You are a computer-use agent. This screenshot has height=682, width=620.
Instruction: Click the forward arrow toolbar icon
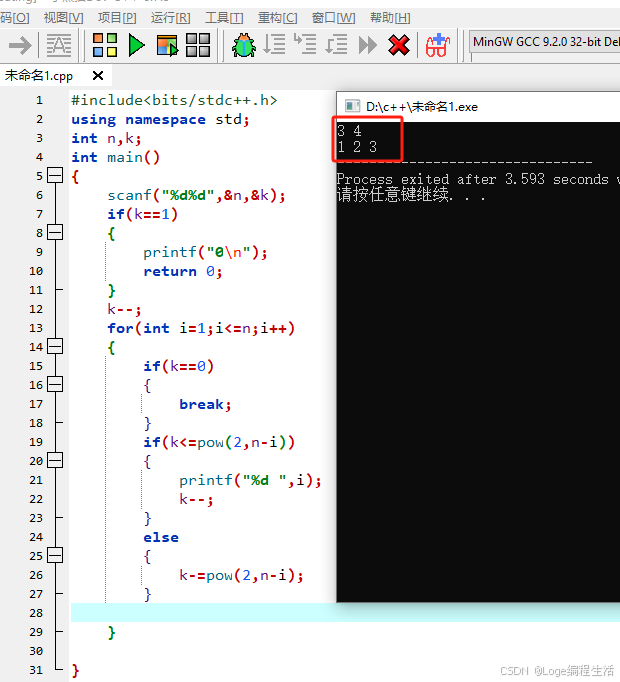(20, 45)
